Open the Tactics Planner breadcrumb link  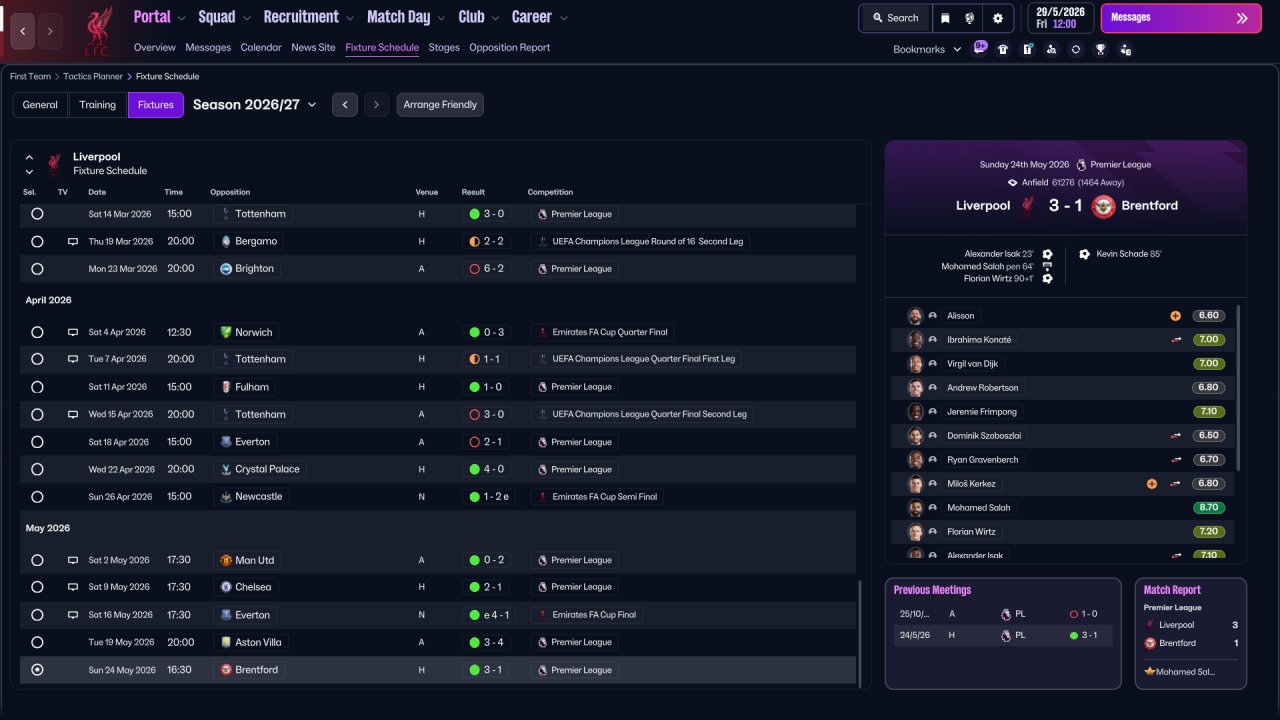click(94, 76)
